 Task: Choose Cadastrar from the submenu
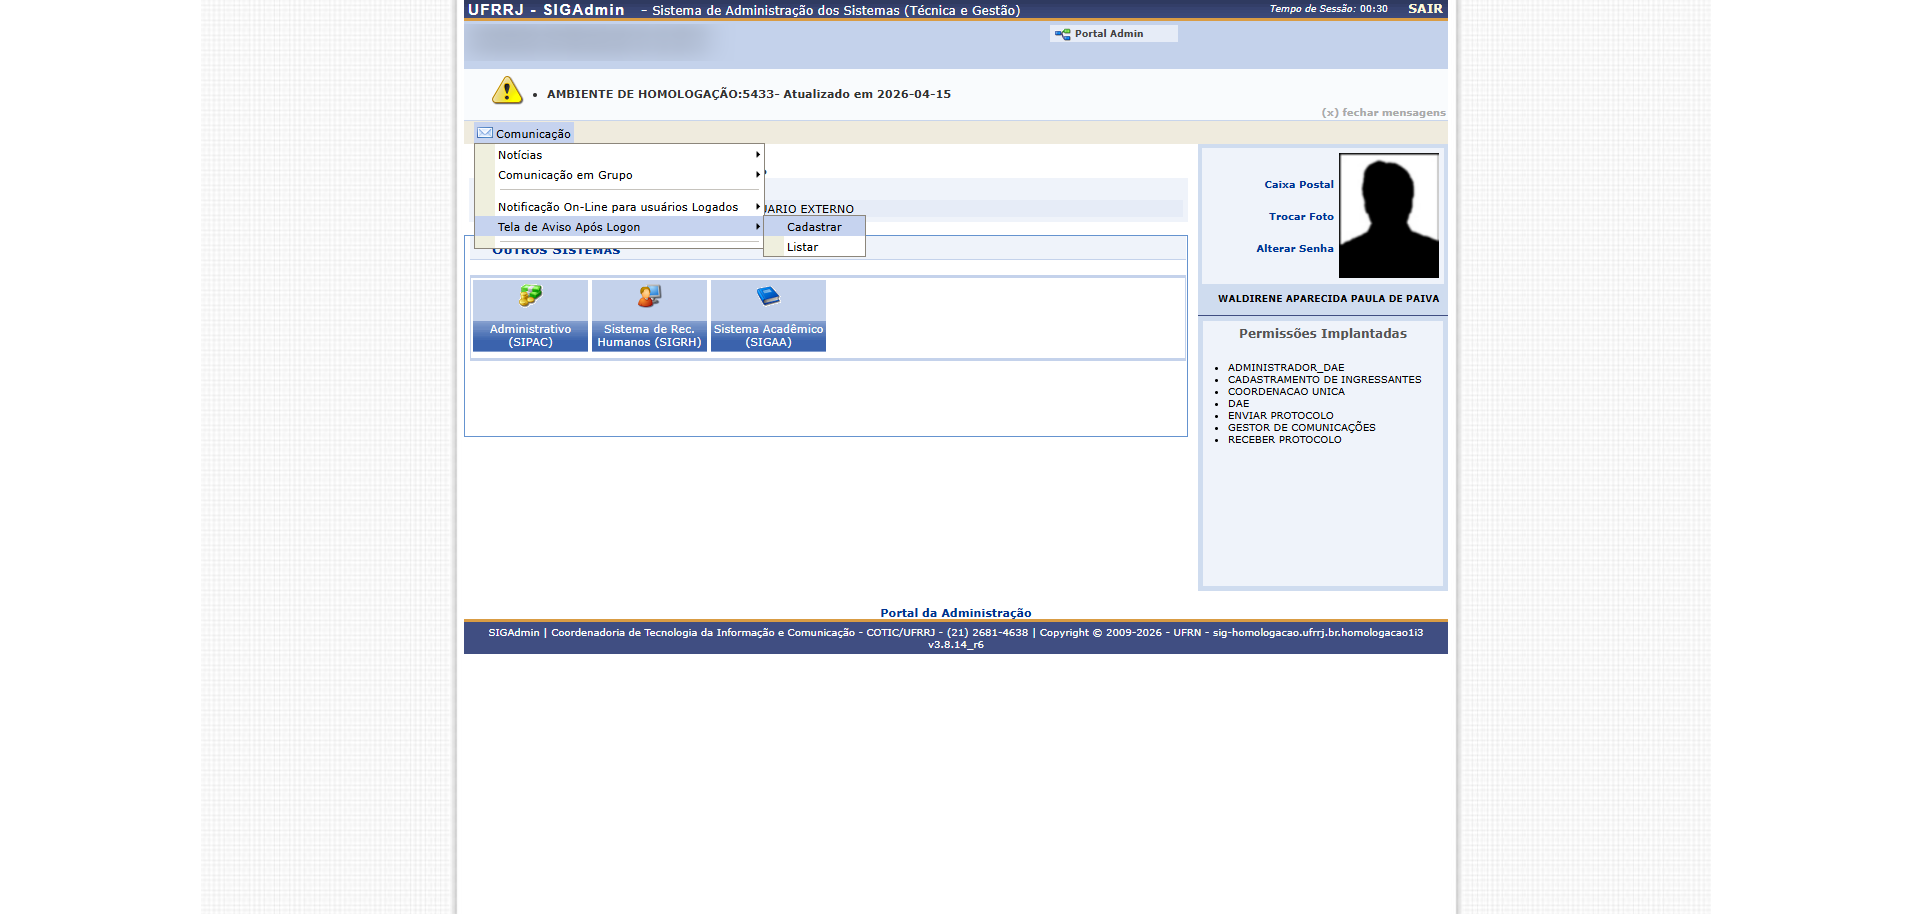pyautogui.click(x=814, y=227)
